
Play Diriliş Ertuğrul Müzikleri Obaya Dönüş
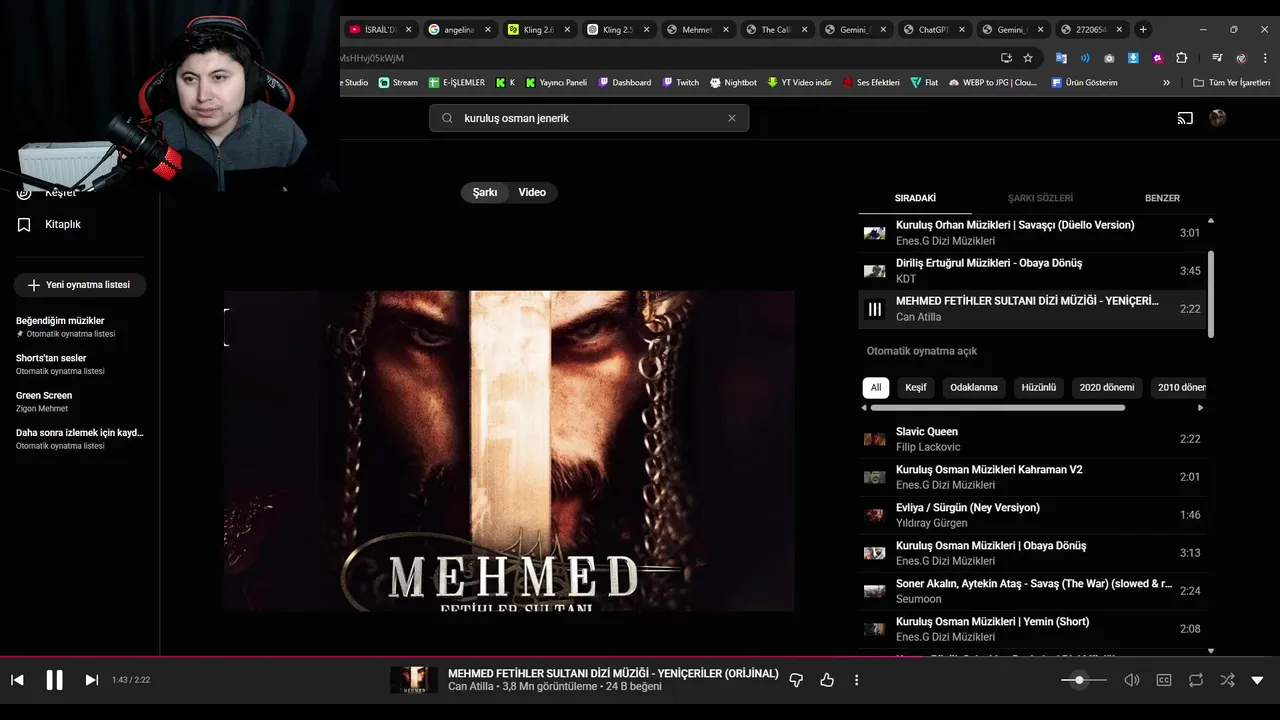(1032, 271)
